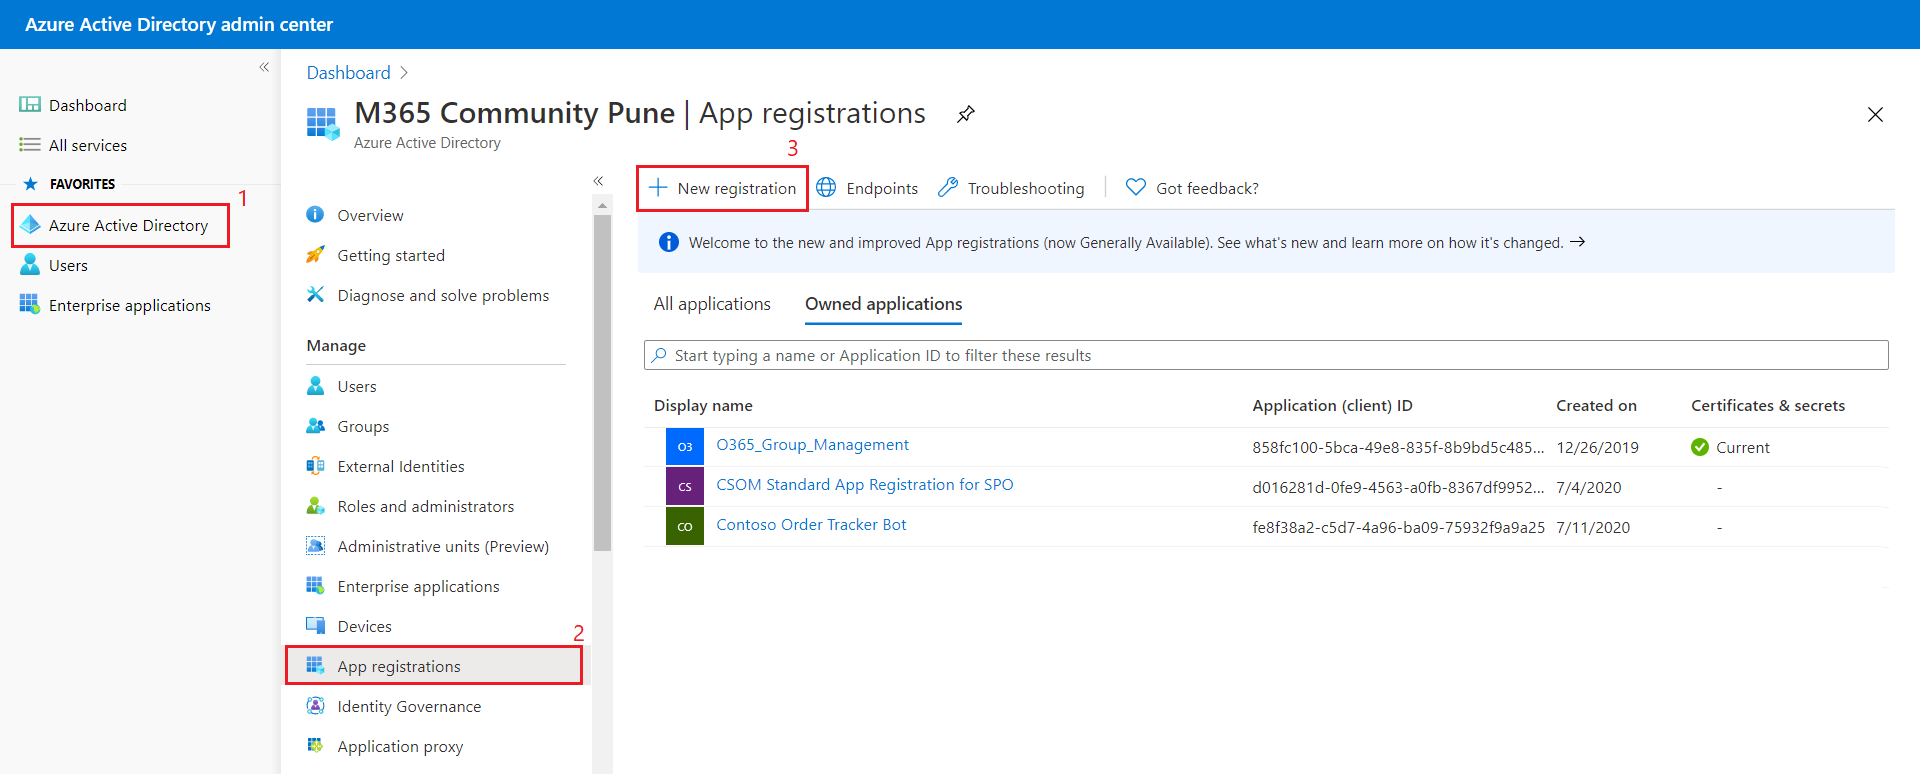Viewport: 1920px width, 774px height.
Task: Switch to the All applications tab
Action: click(x=712, y=304)
